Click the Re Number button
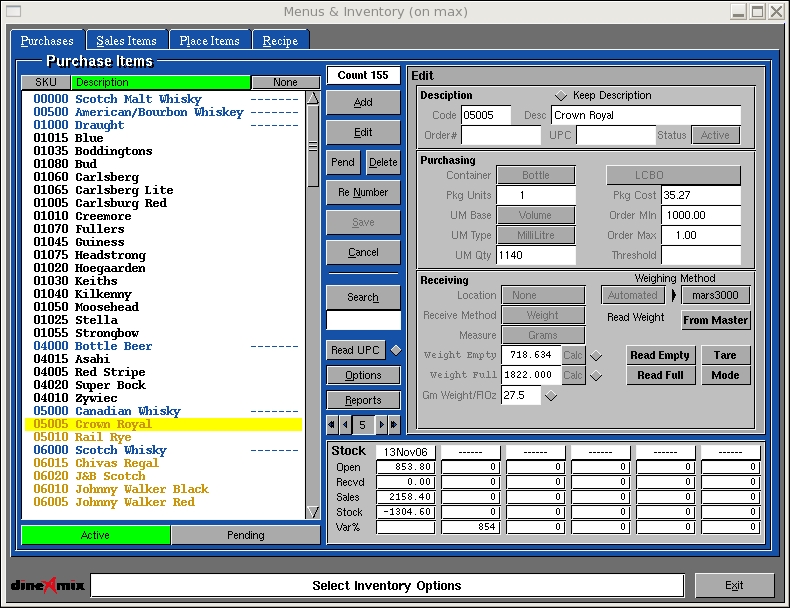Screen dimensions: 790x608 tap(363, 192)
